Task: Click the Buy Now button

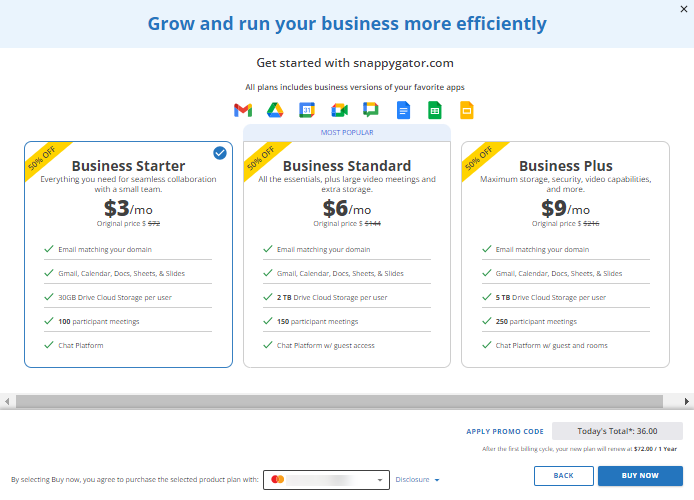Action: pos(640,476)
